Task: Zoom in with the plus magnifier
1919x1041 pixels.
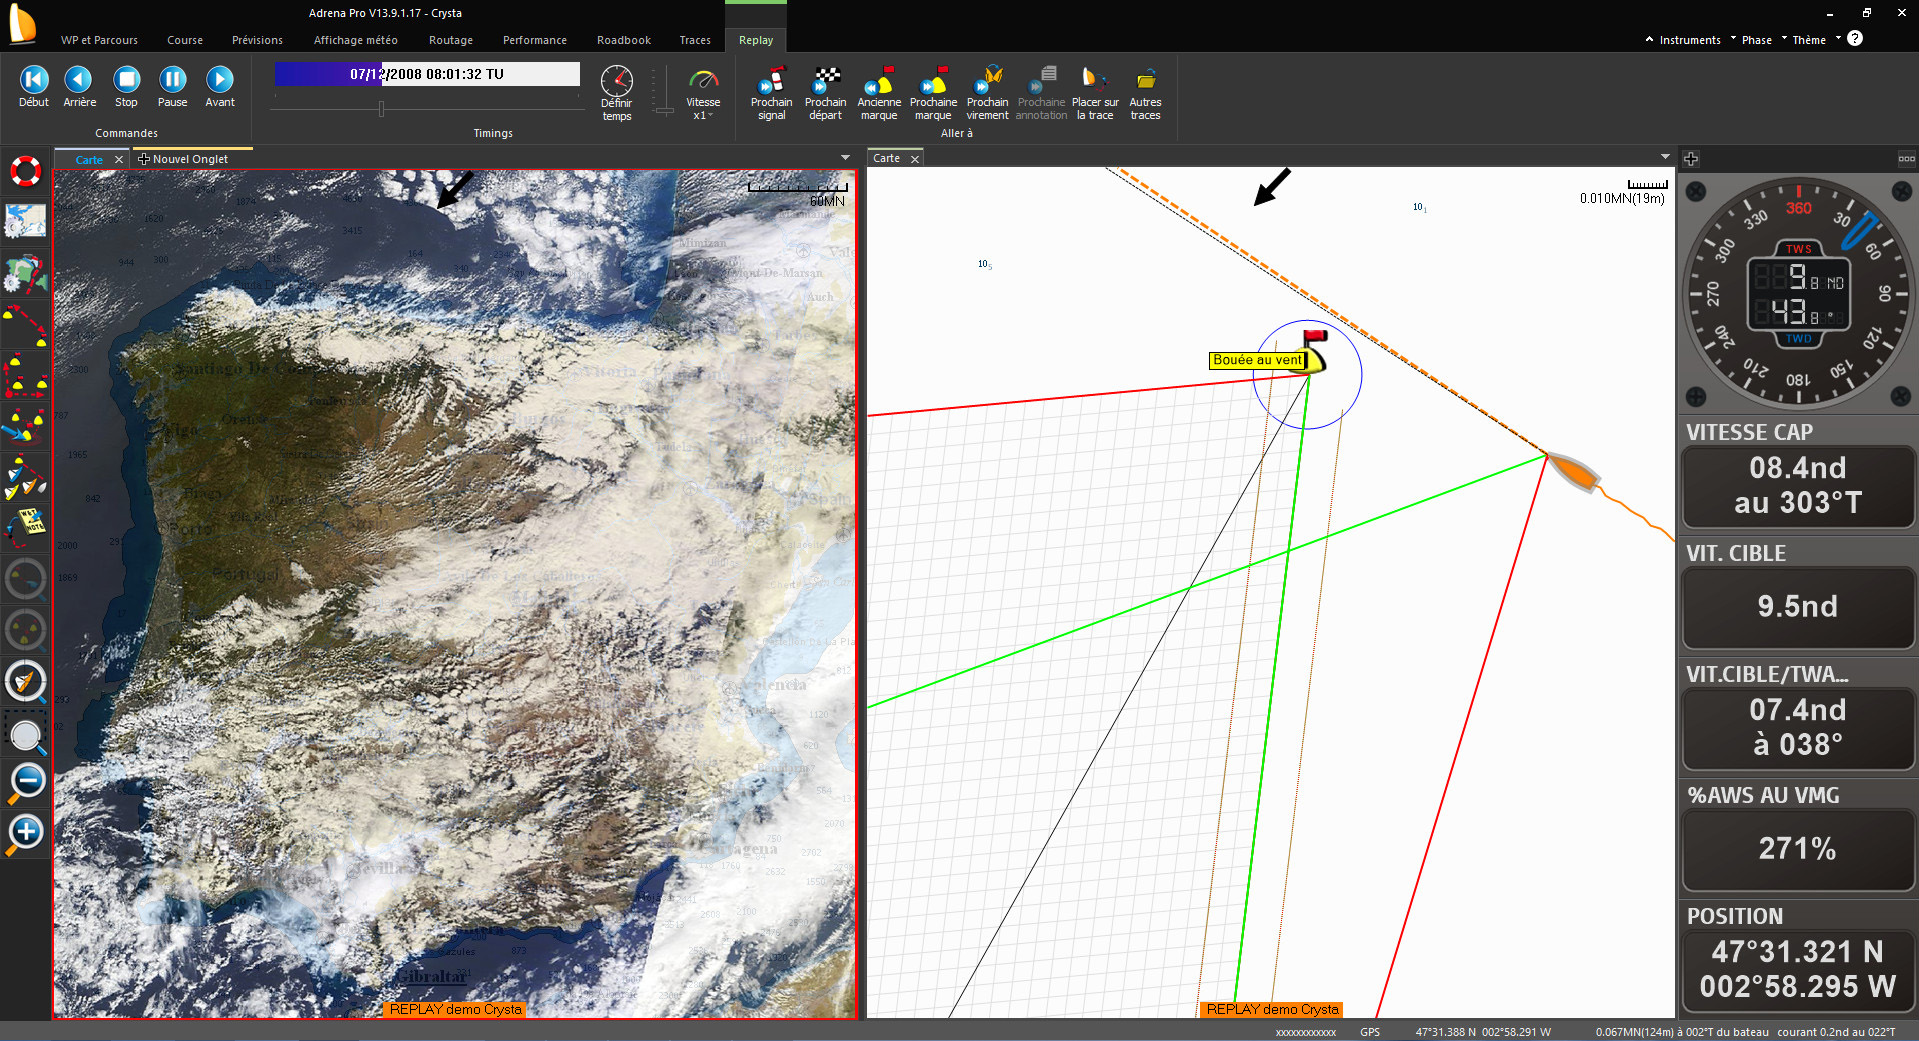Action: point(25,833)
